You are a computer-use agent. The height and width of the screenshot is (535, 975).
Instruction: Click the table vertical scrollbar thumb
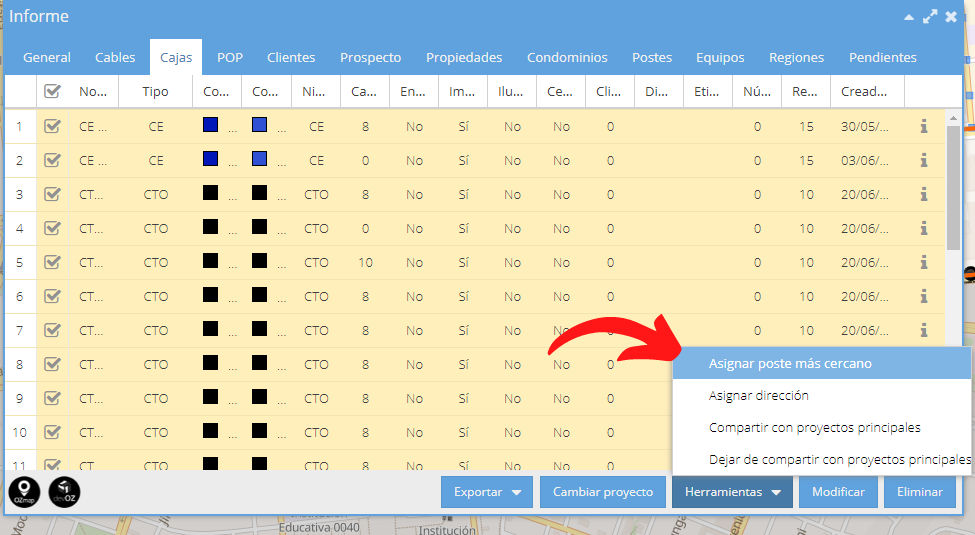tap(953, 187)
